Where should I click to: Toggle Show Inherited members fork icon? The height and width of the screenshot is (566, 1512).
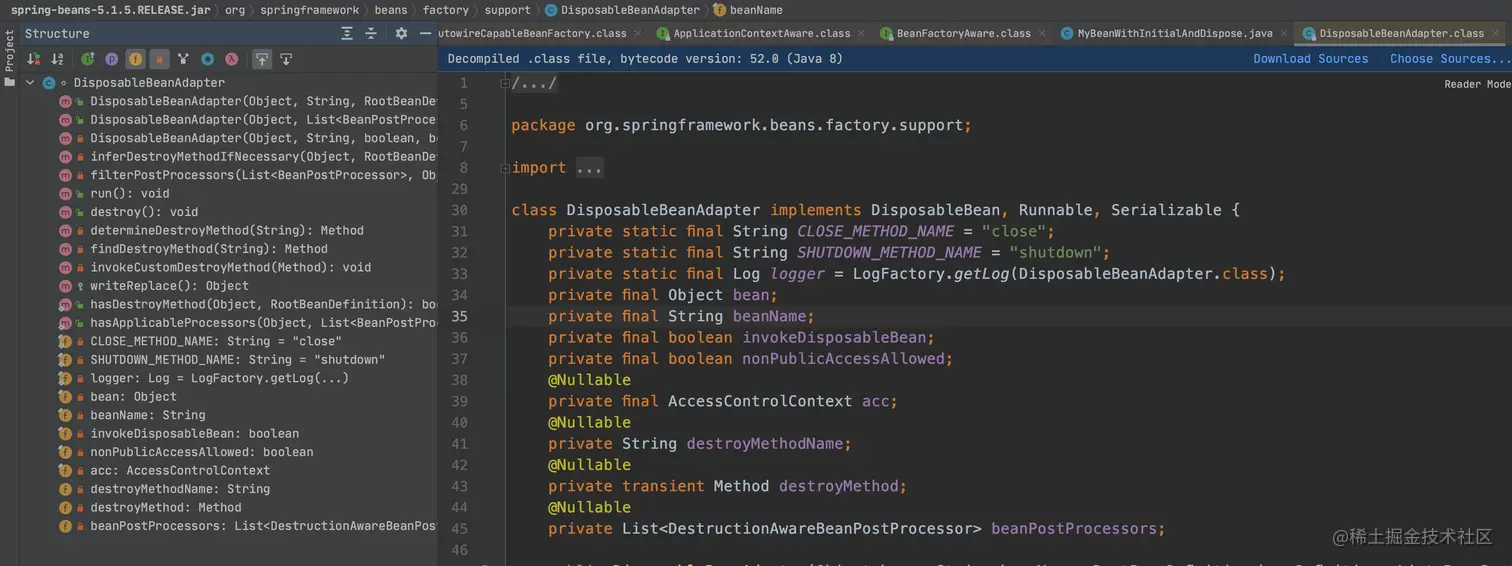coord(183,60)
